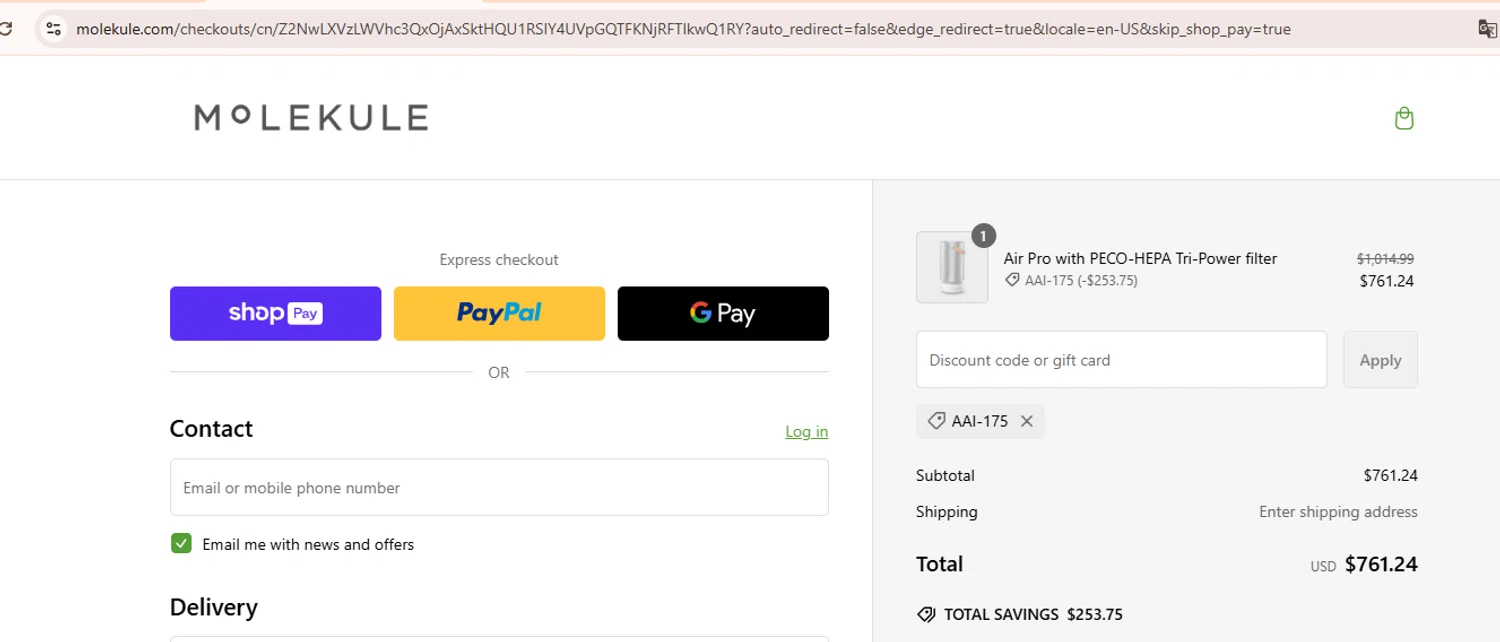1500x642 pixels.
Task: Click the Discount code or gift card field
Action: (1121, 360)
